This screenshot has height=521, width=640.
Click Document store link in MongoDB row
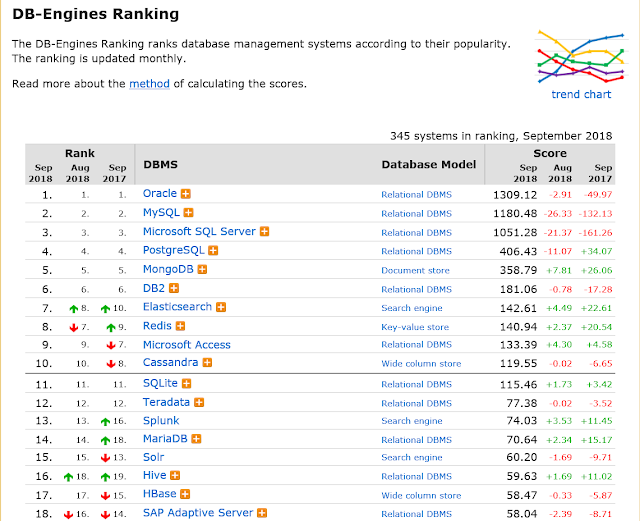415,270
